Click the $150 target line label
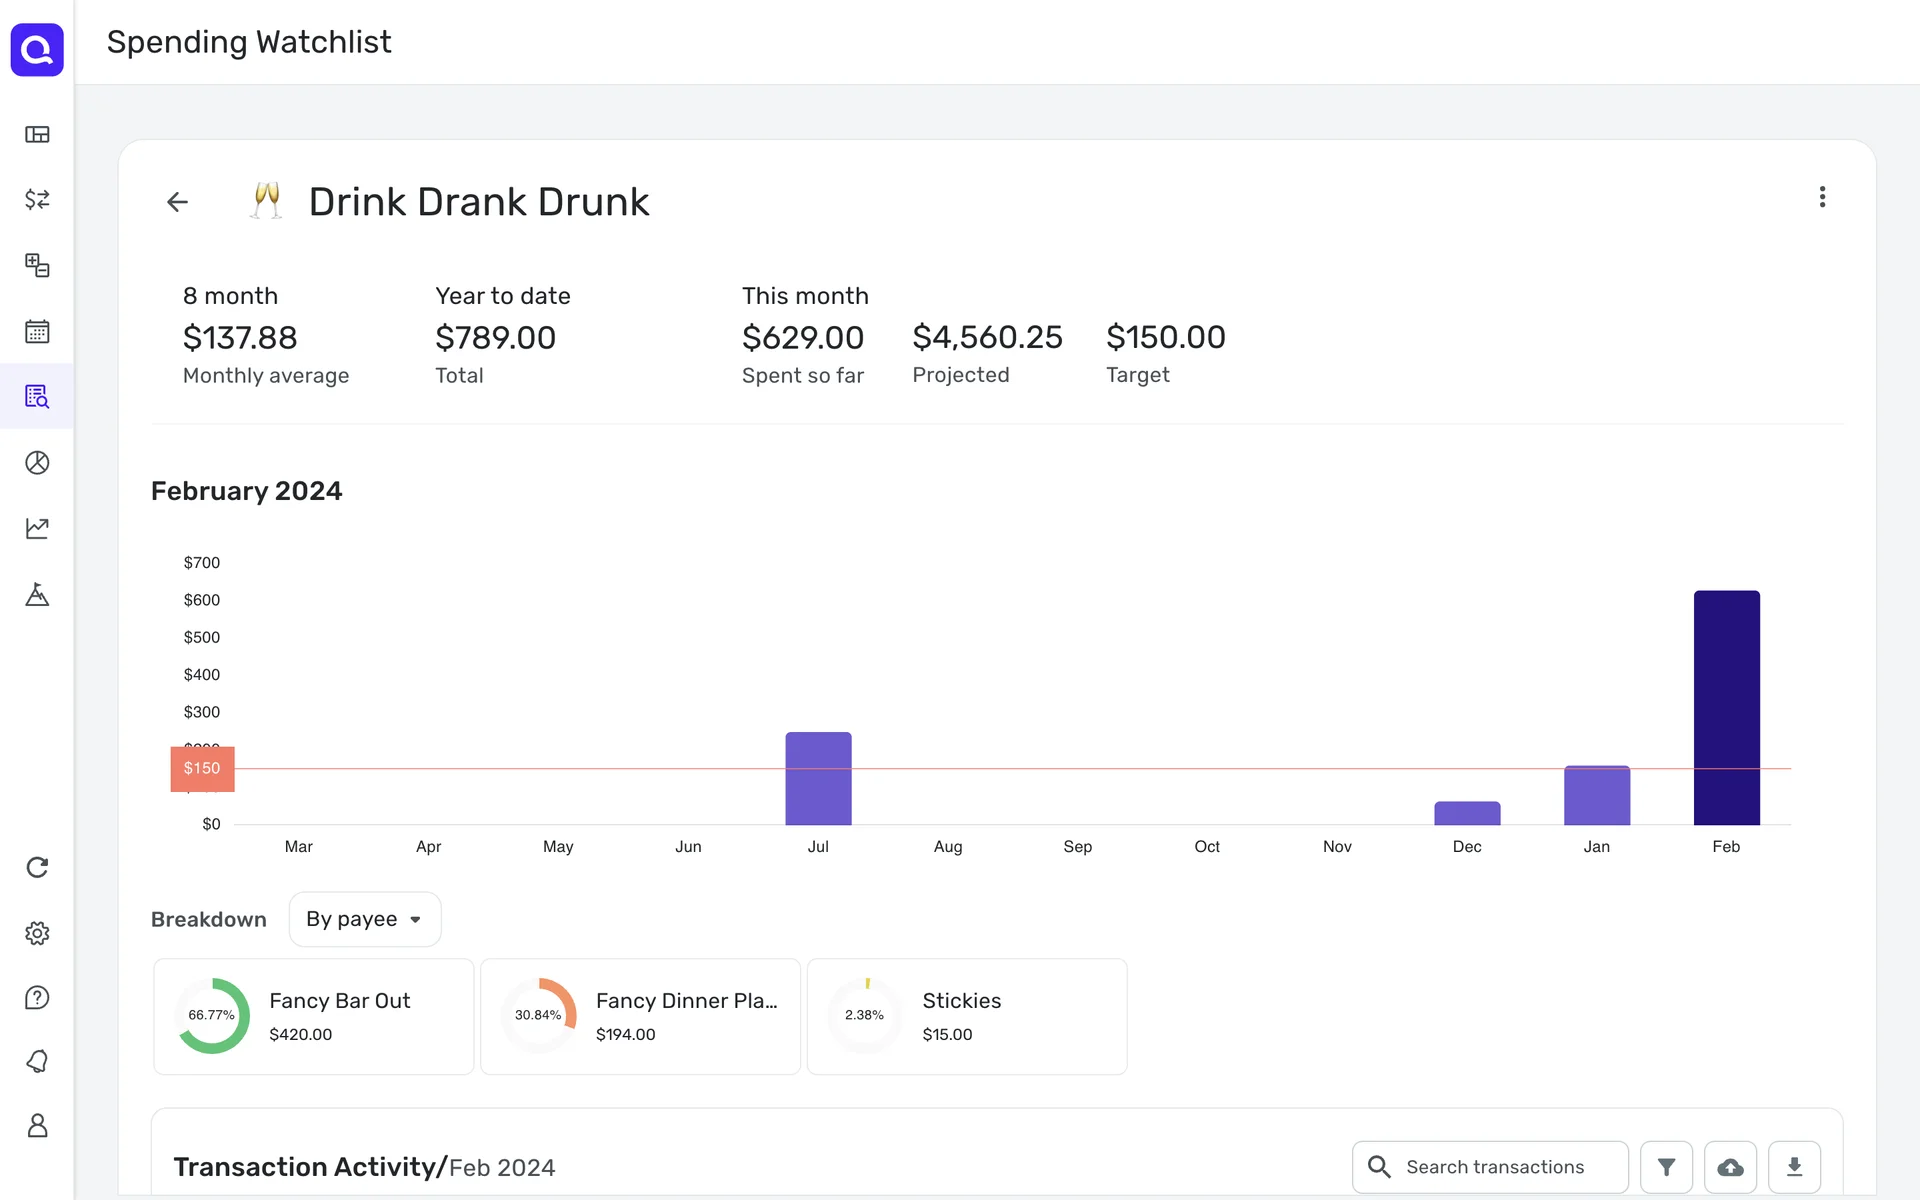The image size is (1920, 1200). point(202,768)
